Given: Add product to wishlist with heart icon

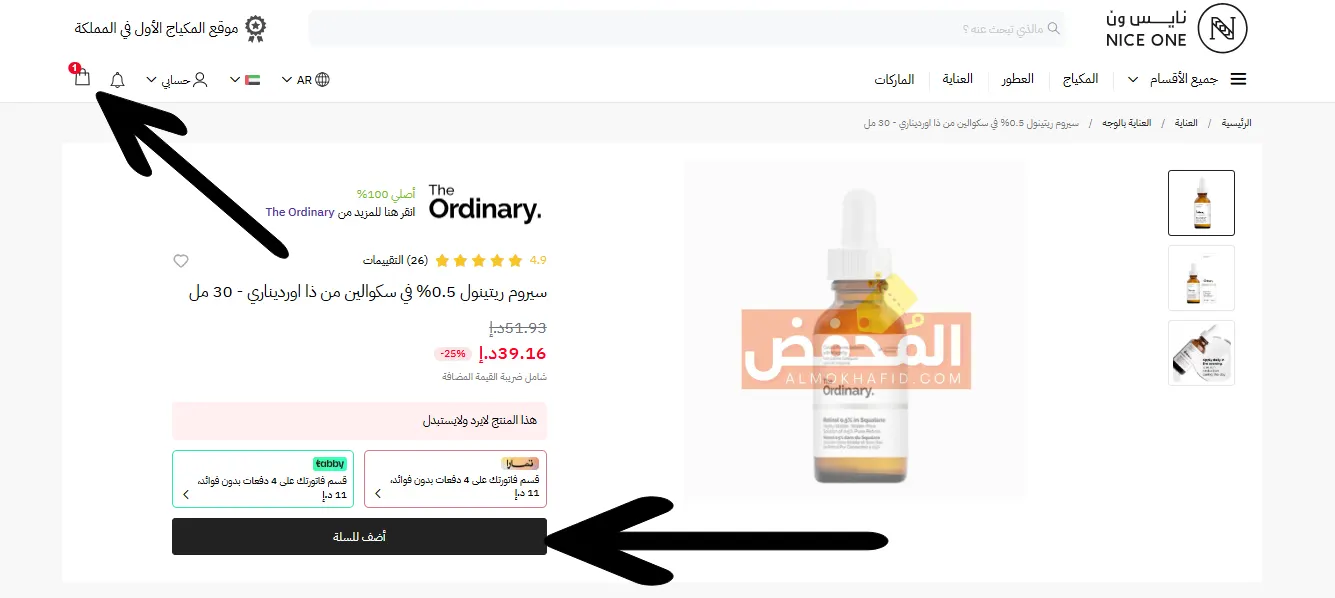Looking at the screenshot, I should (181, 261).
